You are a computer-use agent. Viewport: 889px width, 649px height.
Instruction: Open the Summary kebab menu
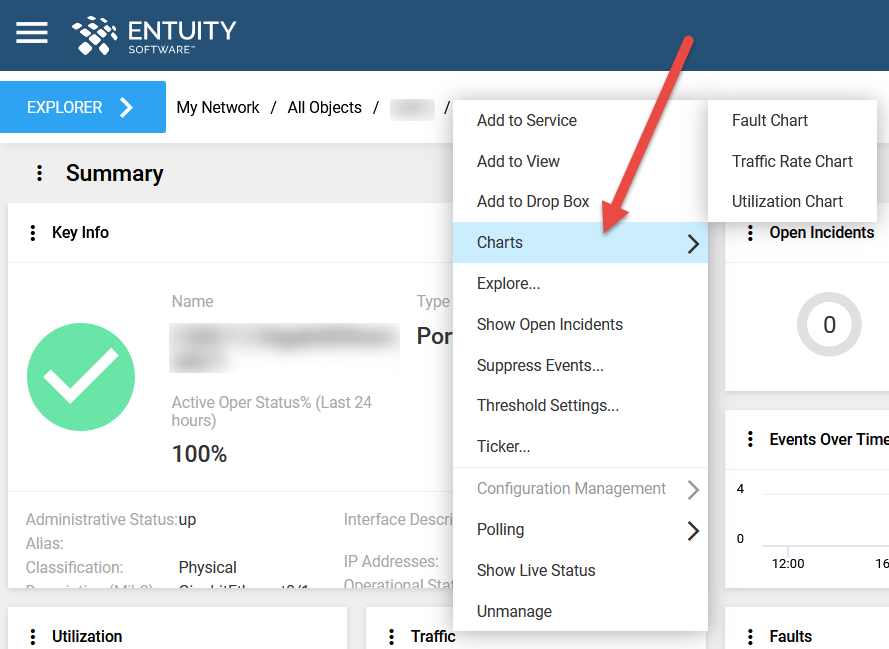coord(40,174)
